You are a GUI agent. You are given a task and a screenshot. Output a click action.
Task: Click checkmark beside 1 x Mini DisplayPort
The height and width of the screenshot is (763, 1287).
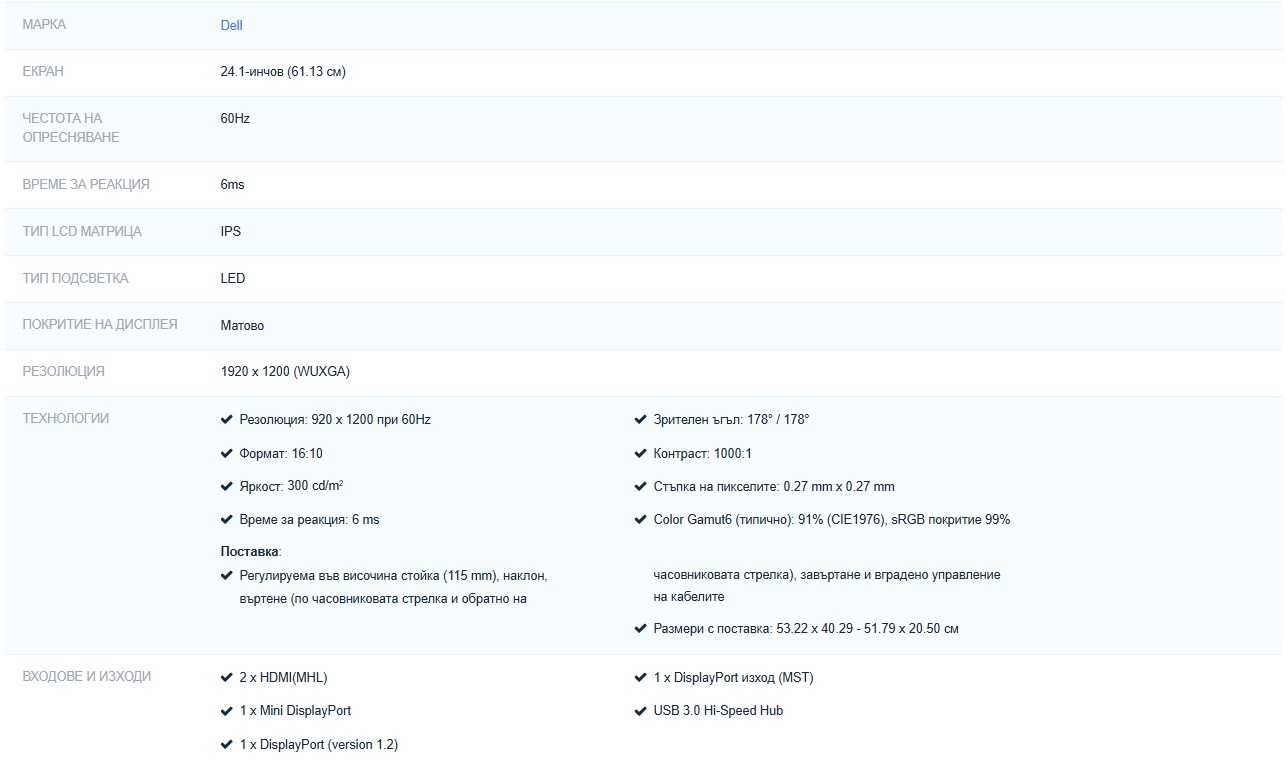point(226,711)
